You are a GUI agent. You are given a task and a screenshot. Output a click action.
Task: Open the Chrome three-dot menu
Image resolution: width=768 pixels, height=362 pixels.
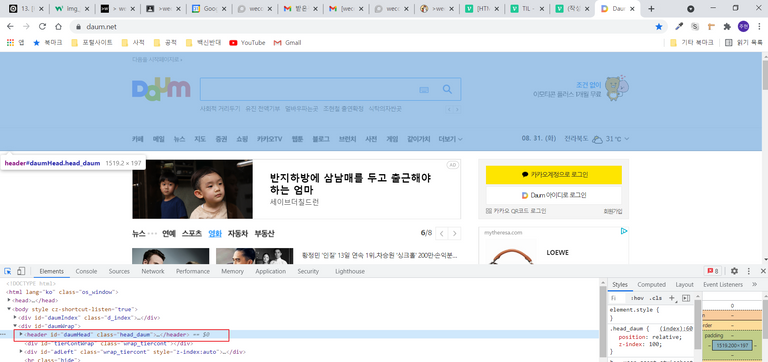tap(759, 26)
